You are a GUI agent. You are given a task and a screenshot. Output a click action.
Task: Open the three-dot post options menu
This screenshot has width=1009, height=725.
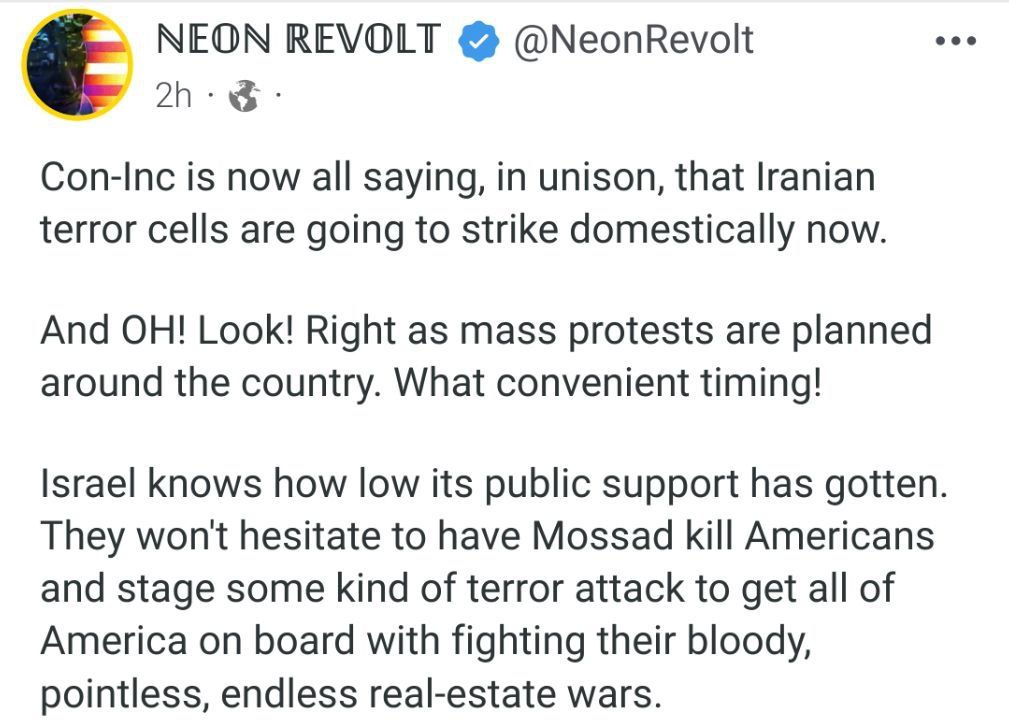click(x=956, y=41)
